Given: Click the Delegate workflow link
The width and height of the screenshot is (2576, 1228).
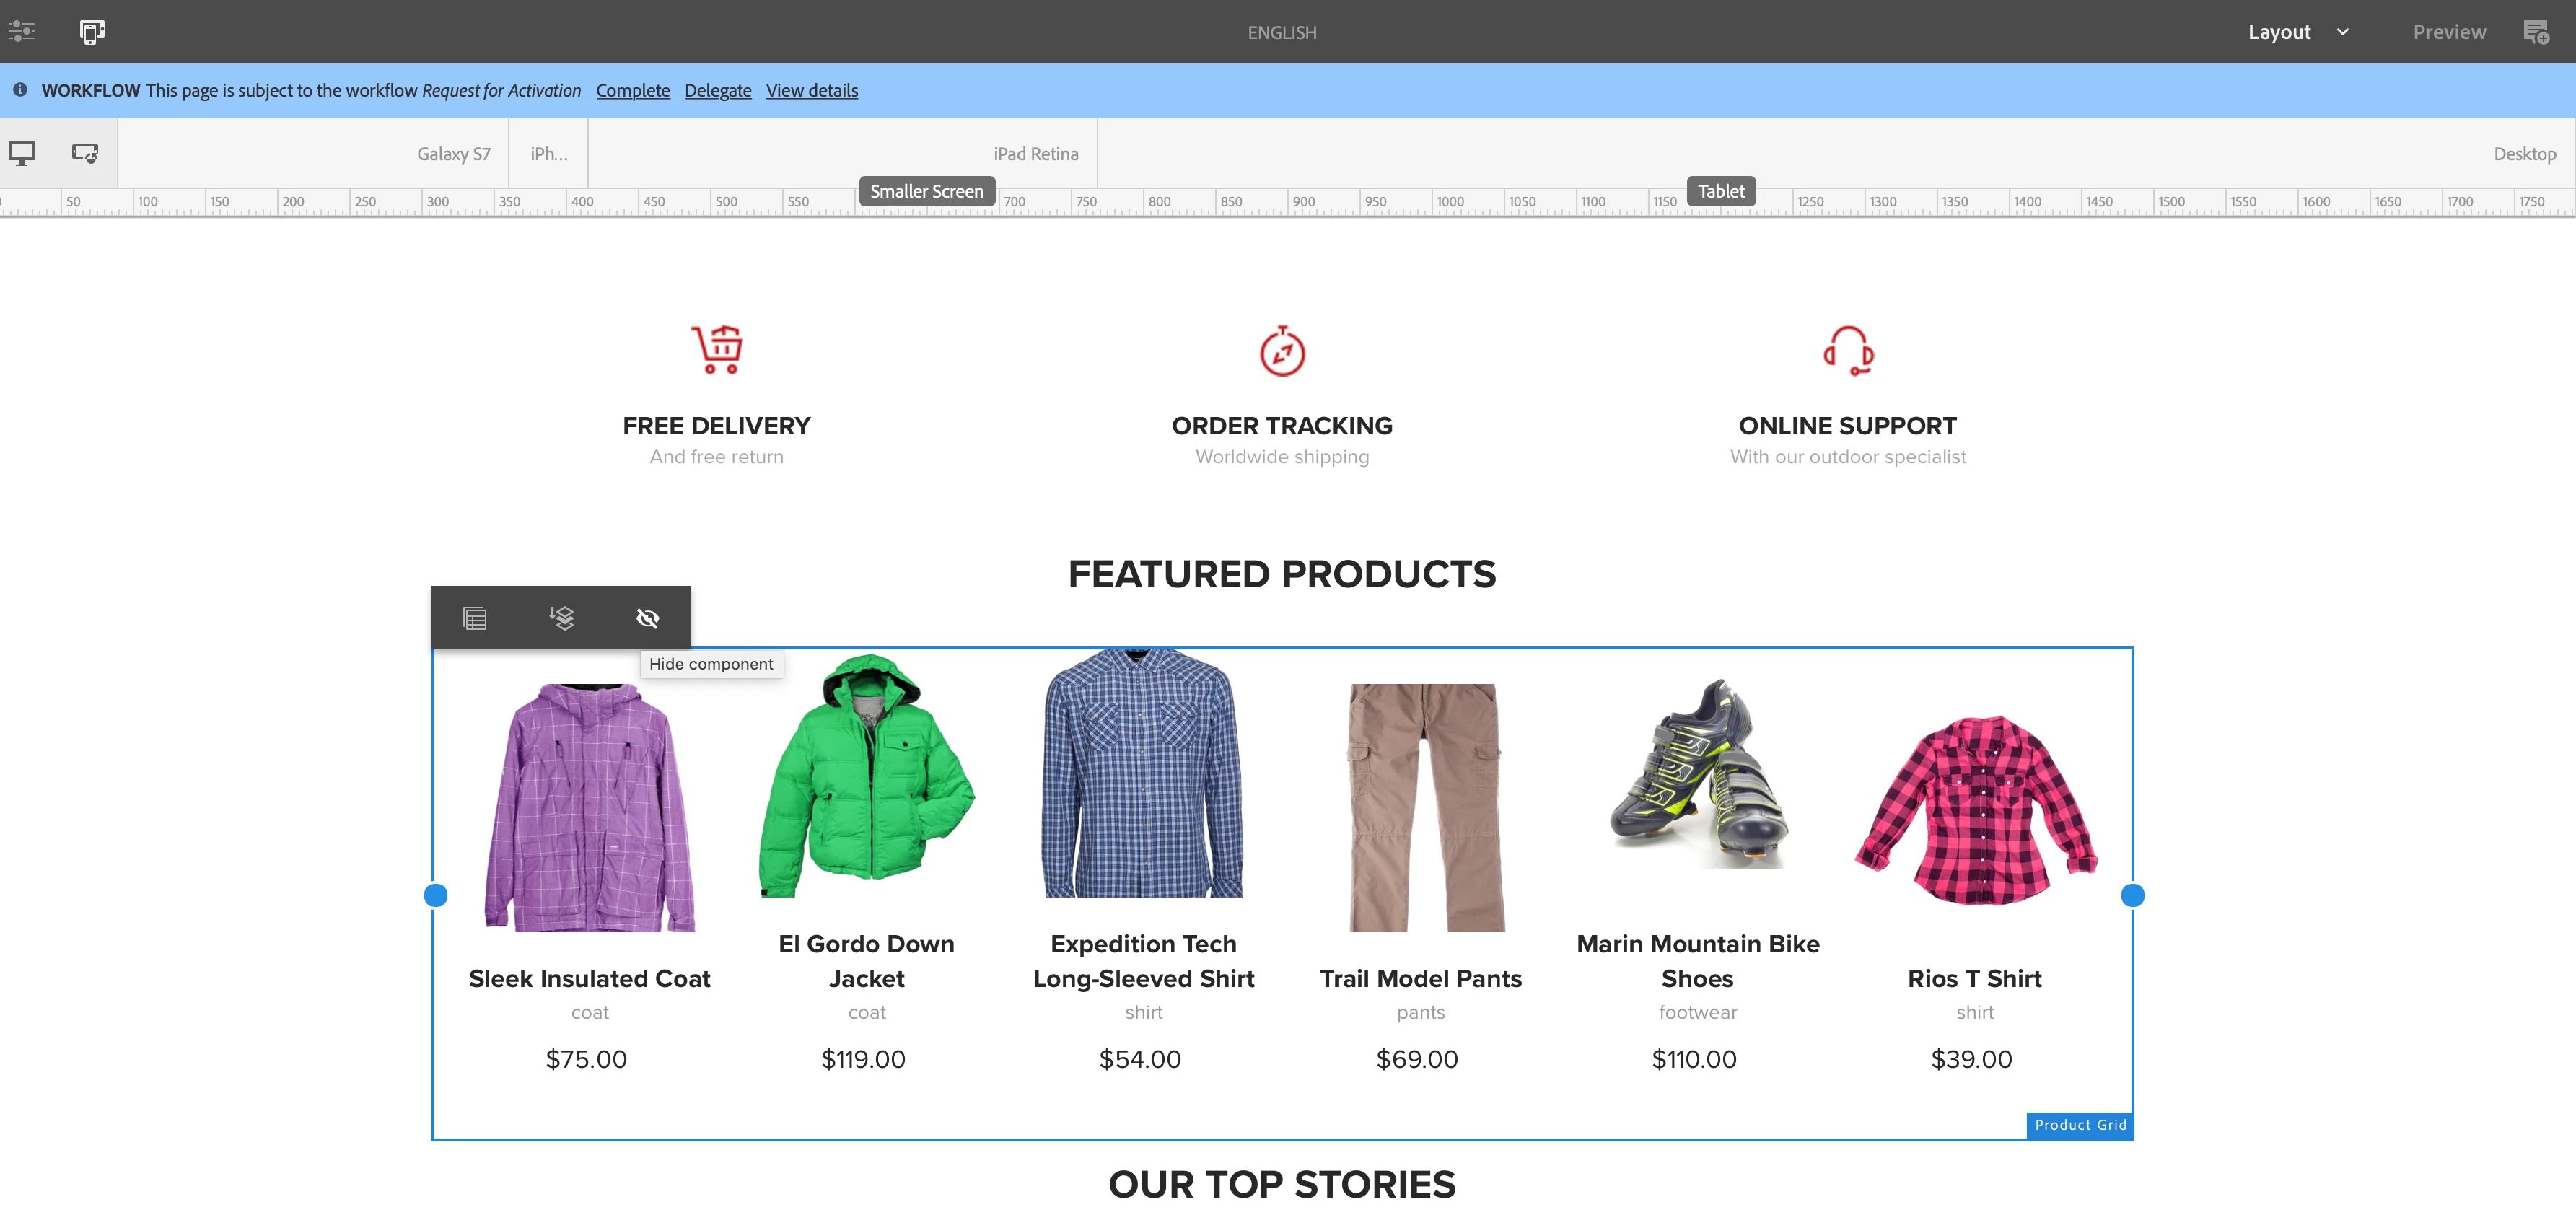Looking at the screenshot, I should (x=717, y=90).
